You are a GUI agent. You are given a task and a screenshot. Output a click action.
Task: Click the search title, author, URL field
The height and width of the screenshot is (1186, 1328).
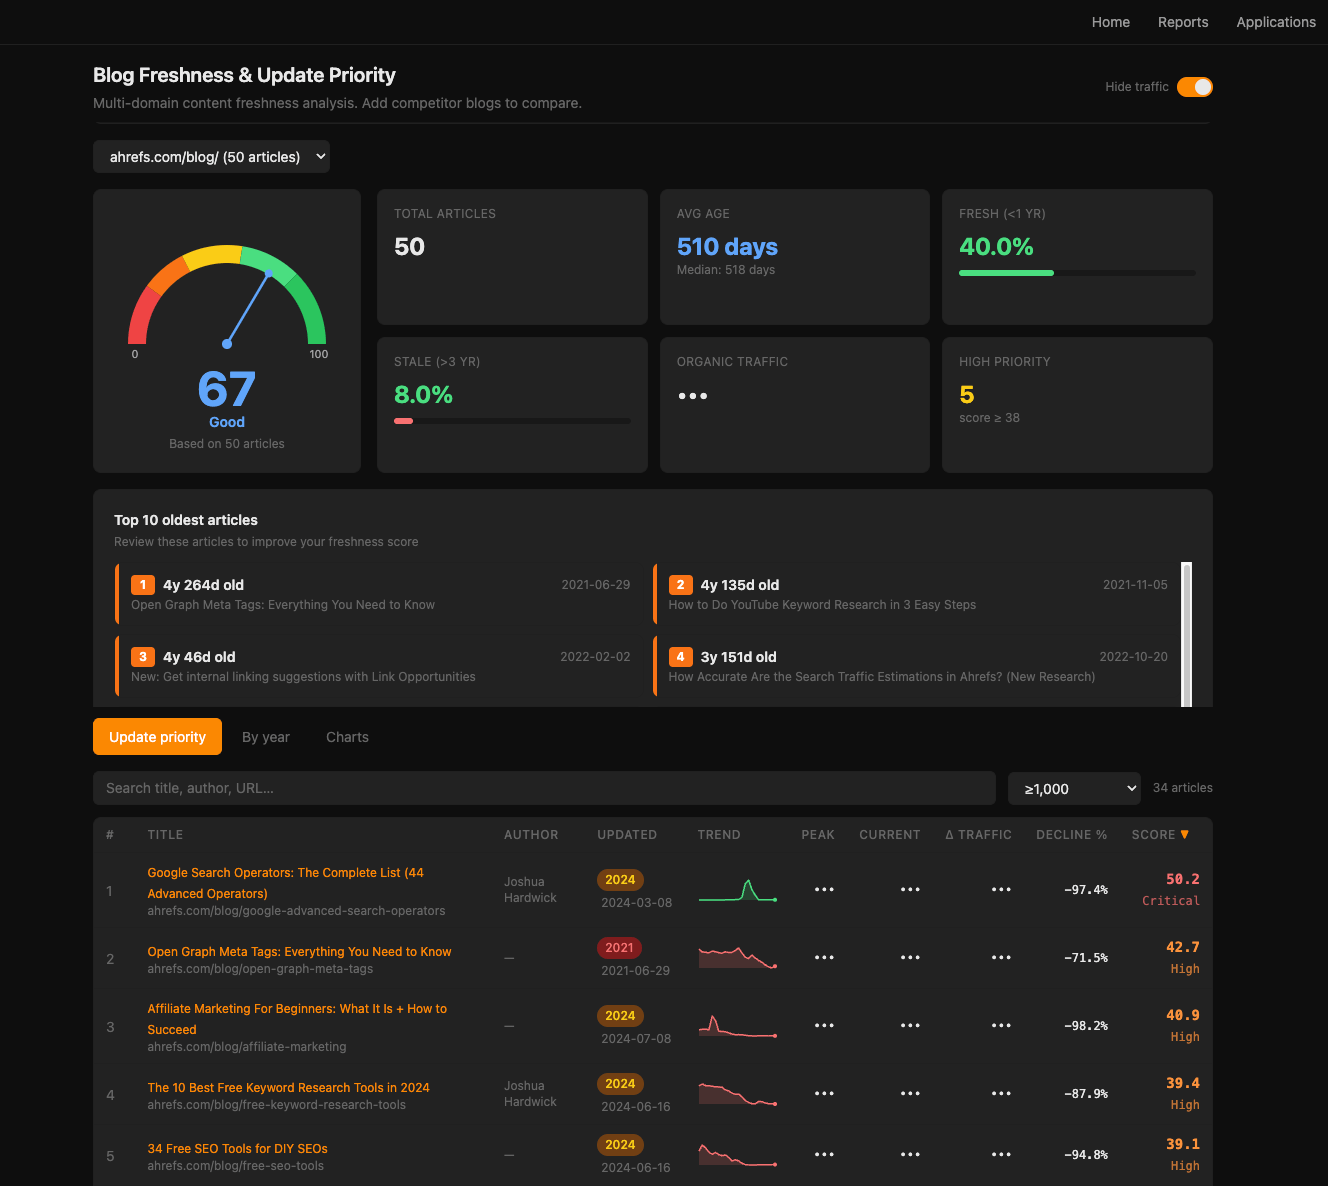coord(544,788)
